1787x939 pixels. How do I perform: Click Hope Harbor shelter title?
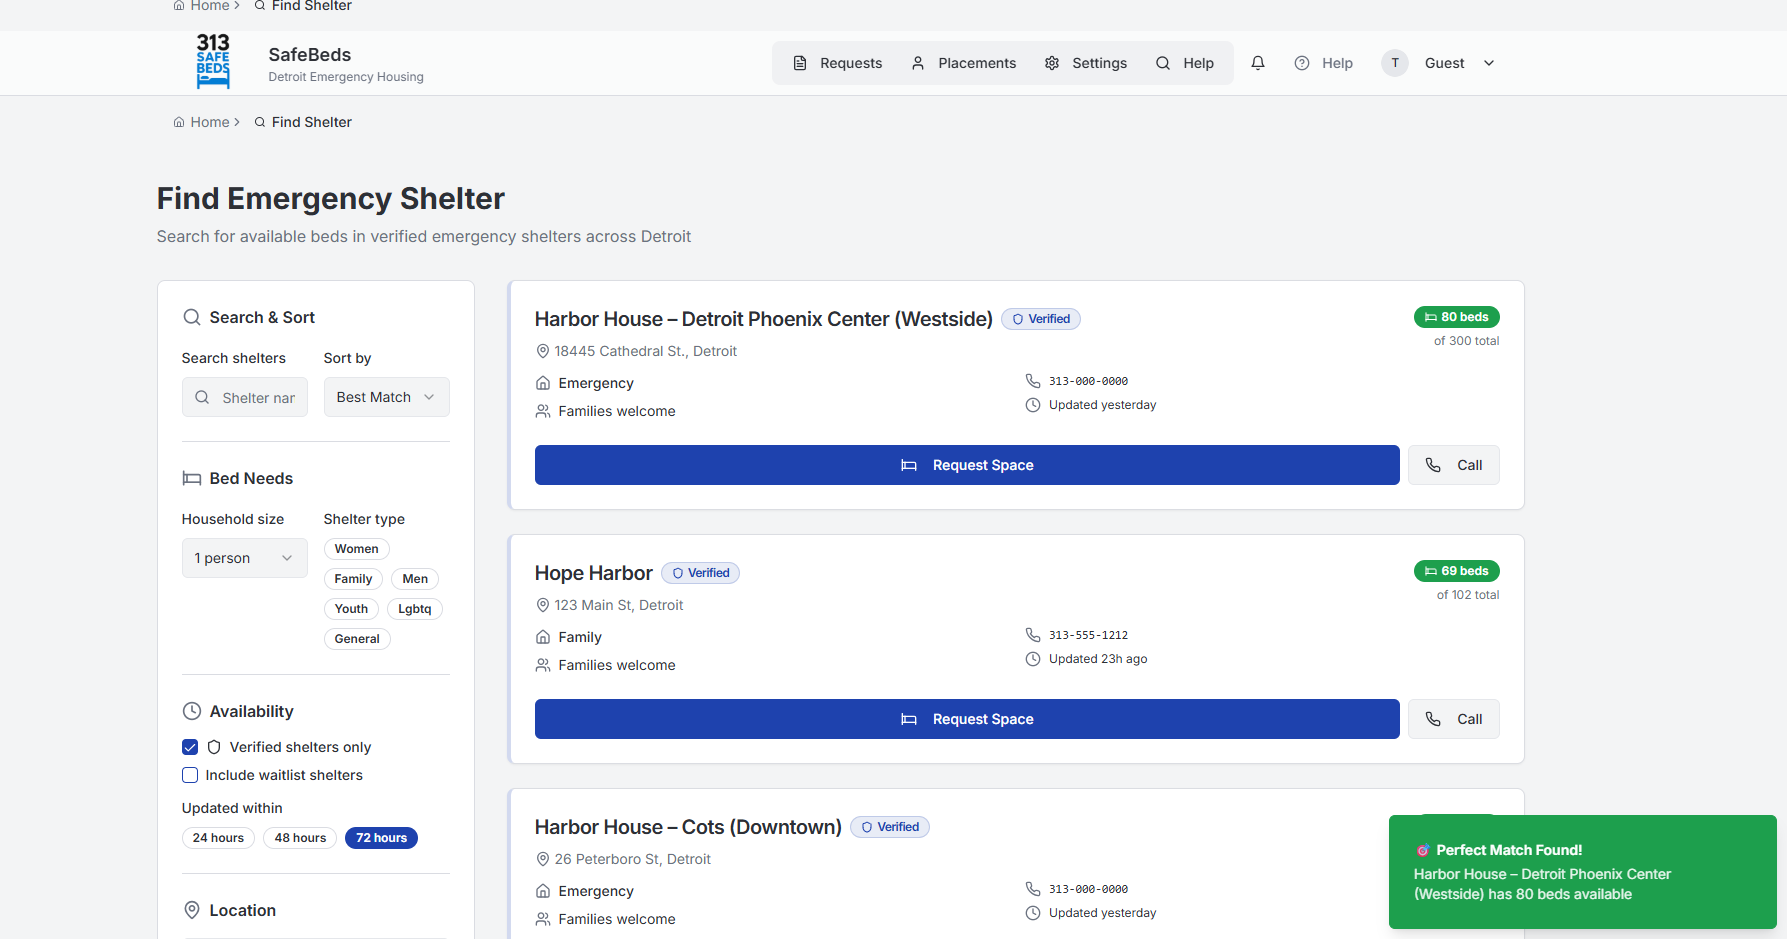pyautogui.click(x=594, y=573)
